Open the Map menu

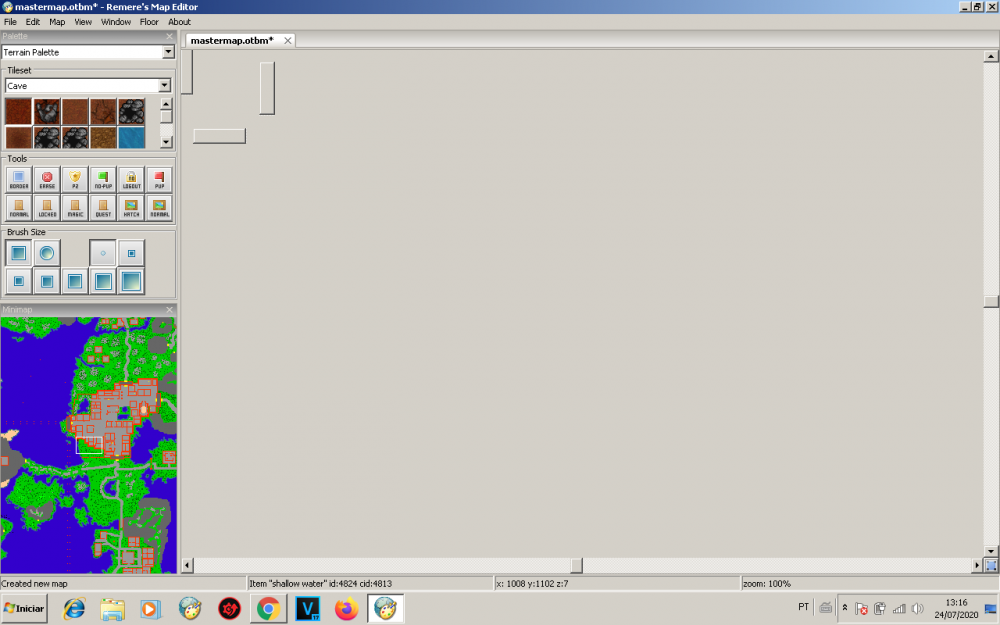(57, 22)
